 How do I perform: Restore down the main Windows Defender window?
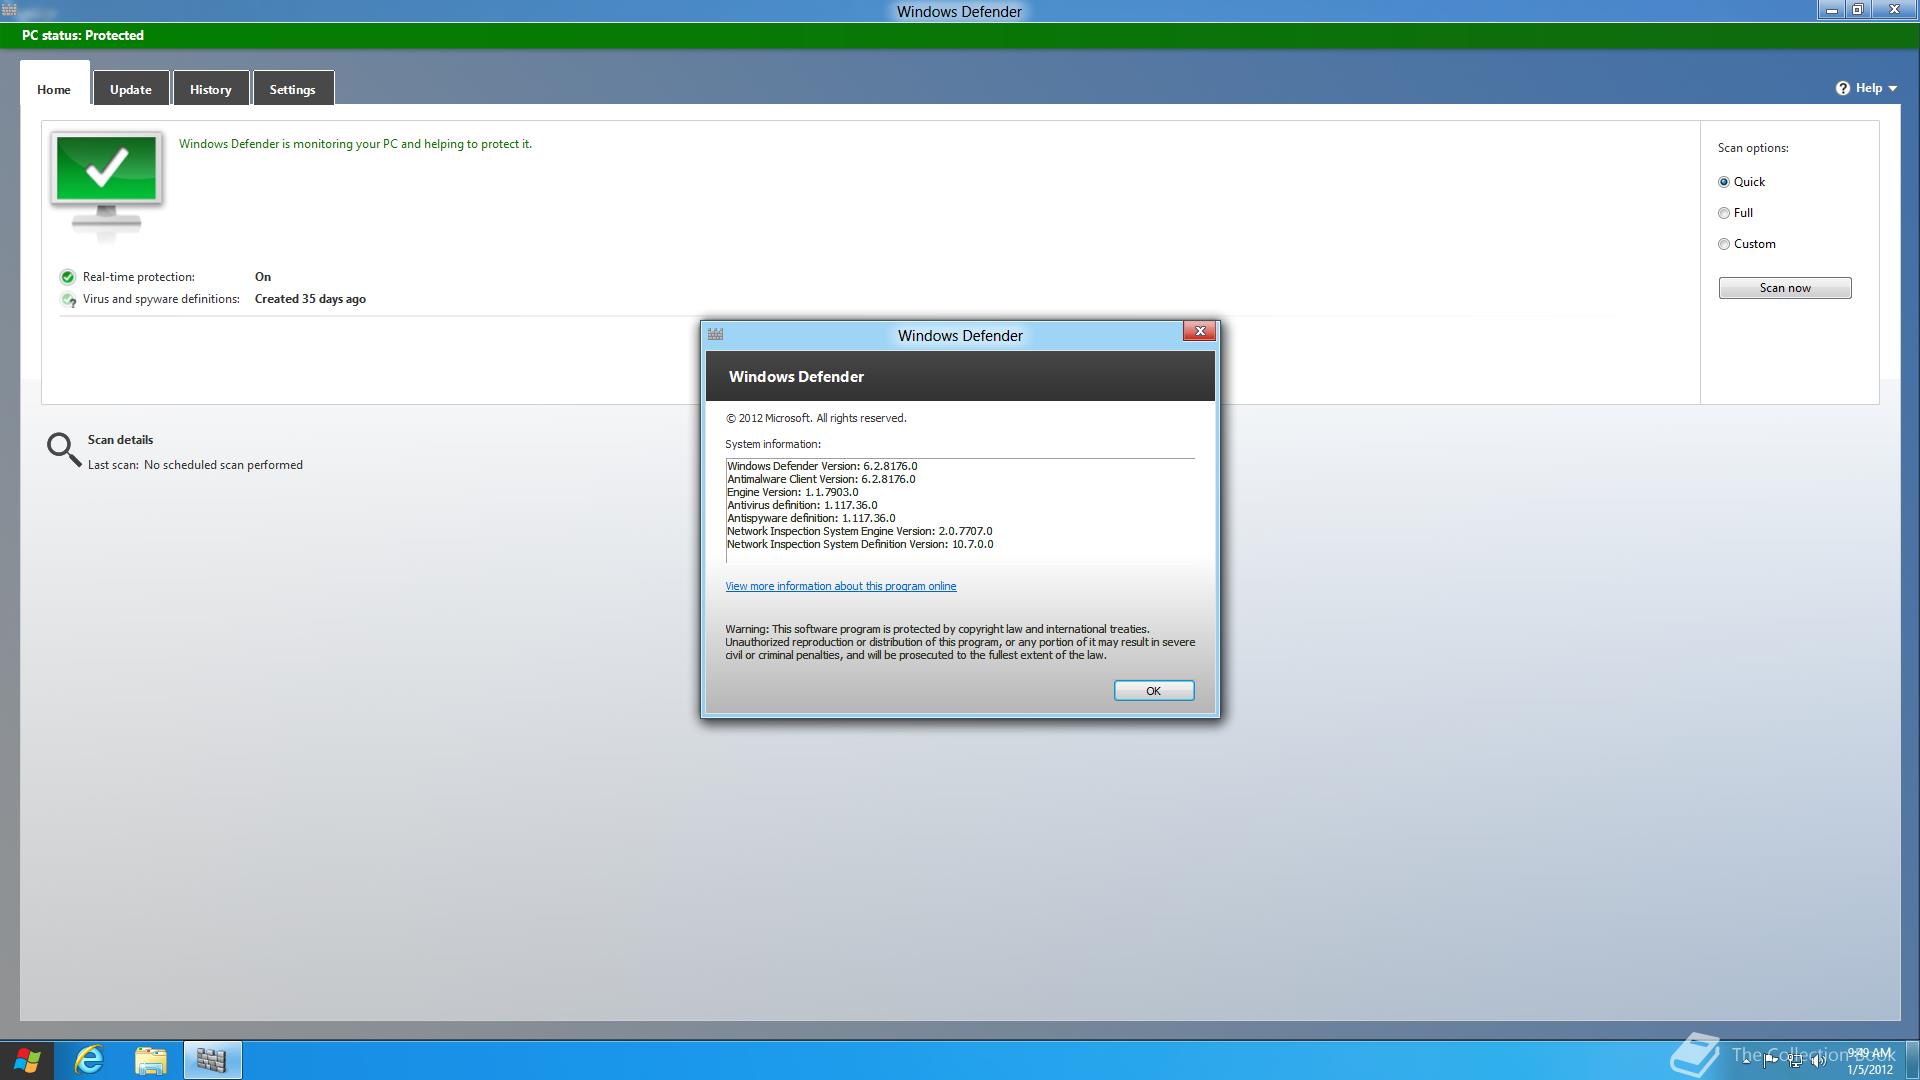pos(1858,10)
